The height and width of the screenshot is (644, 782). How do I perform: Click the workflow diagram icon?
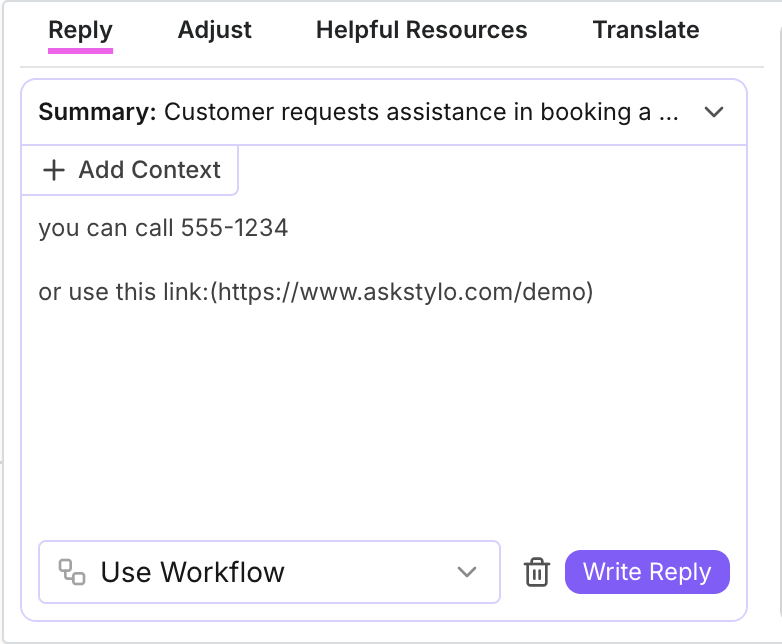click(71, 572)
